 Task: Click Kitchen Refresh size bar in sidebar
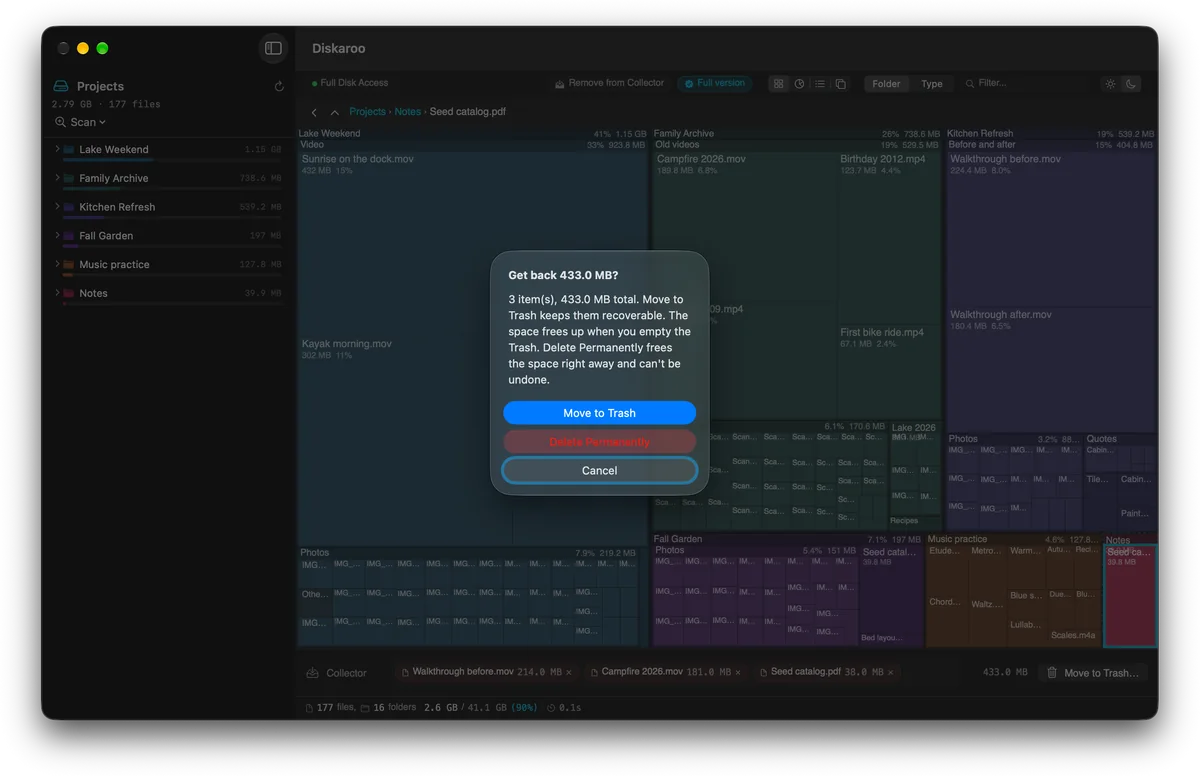[x=172, y=218]
